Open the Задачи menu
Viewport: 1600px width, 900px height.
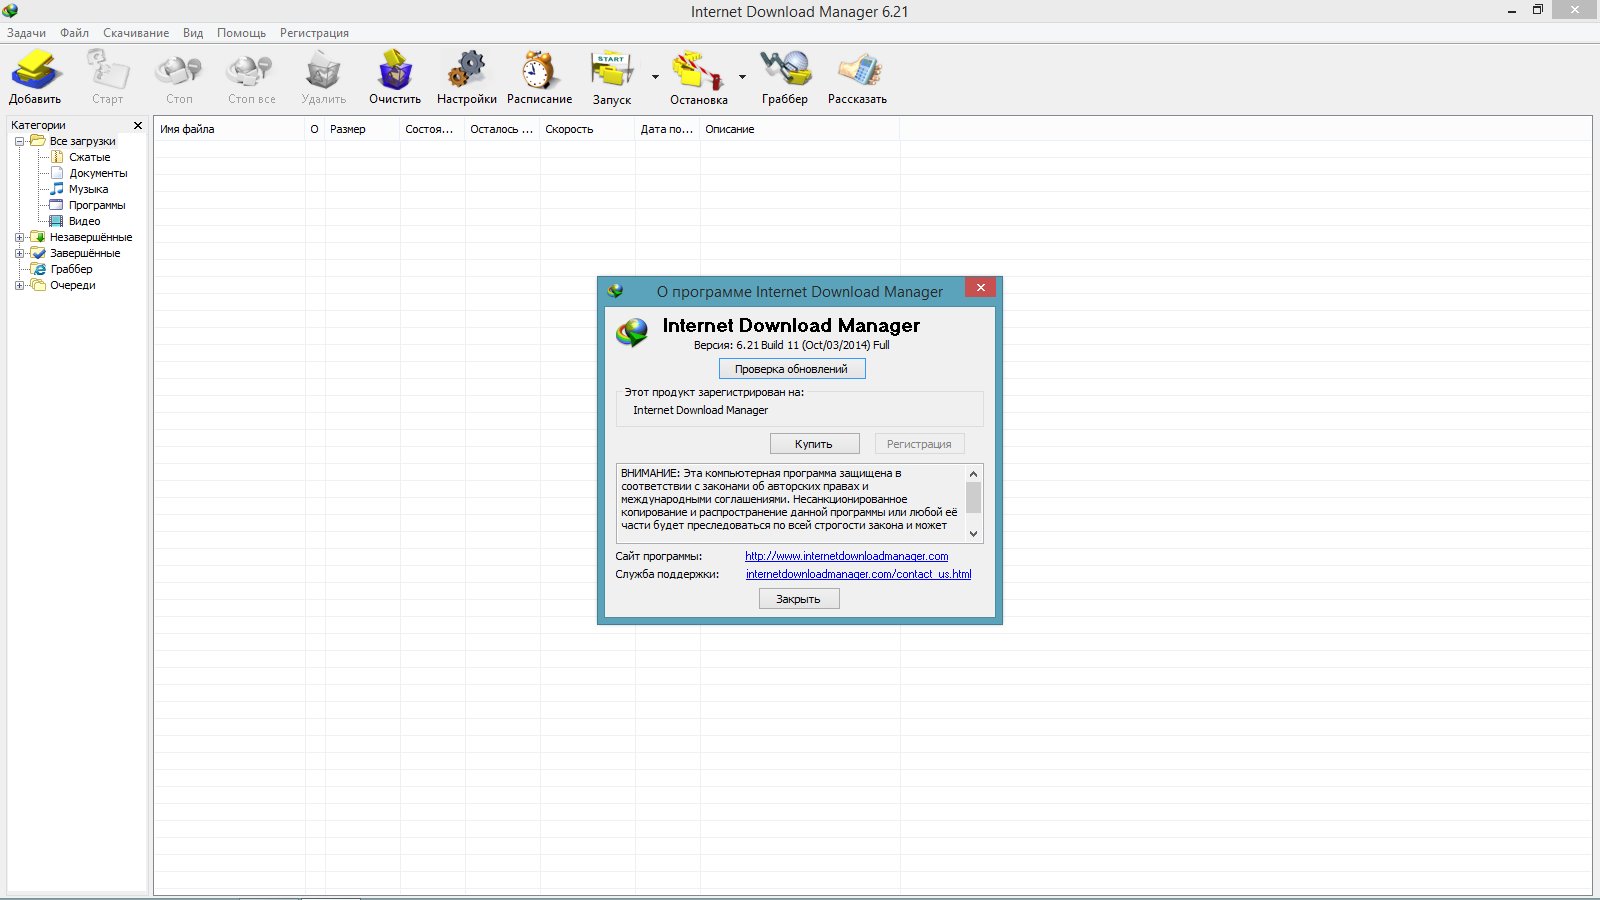pos(26,33)
